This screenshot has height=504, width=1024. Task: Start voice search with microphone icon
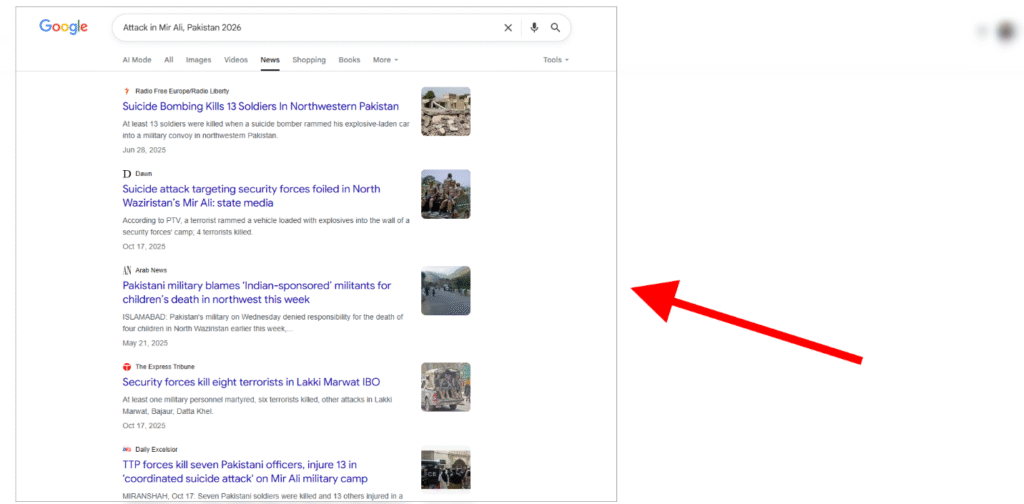(x=534, y=28)
